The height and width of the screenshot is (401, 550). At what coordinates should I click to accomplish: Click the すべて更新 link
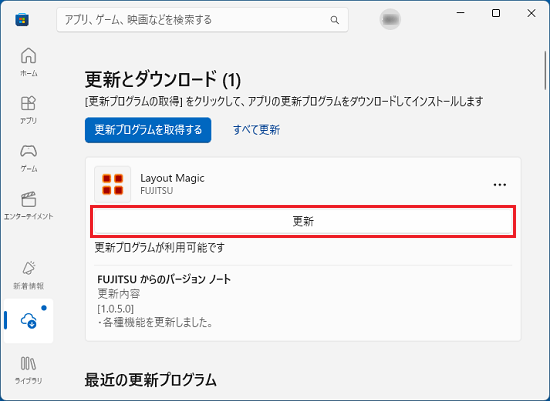[256, 130]
